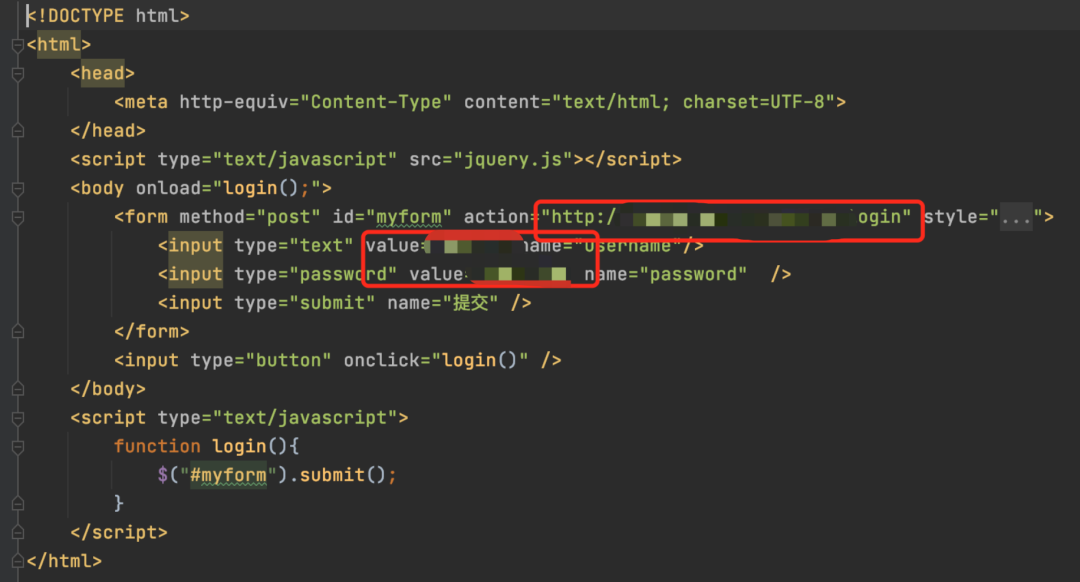The width and height of the screenshot is (1080, 582).
Task: Click the action attribute name in the form tag
Action: tap(497, 217)
